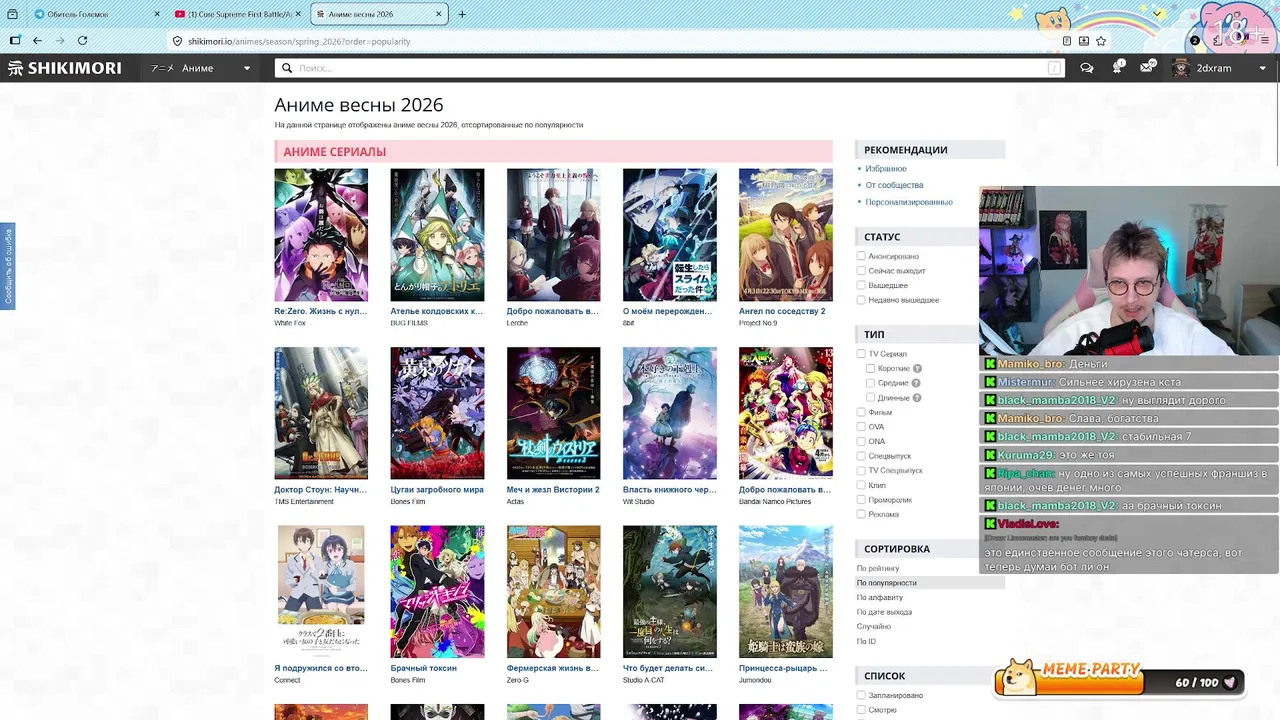Enable the TV Сериал type checkbox

(x=861, y=354)
